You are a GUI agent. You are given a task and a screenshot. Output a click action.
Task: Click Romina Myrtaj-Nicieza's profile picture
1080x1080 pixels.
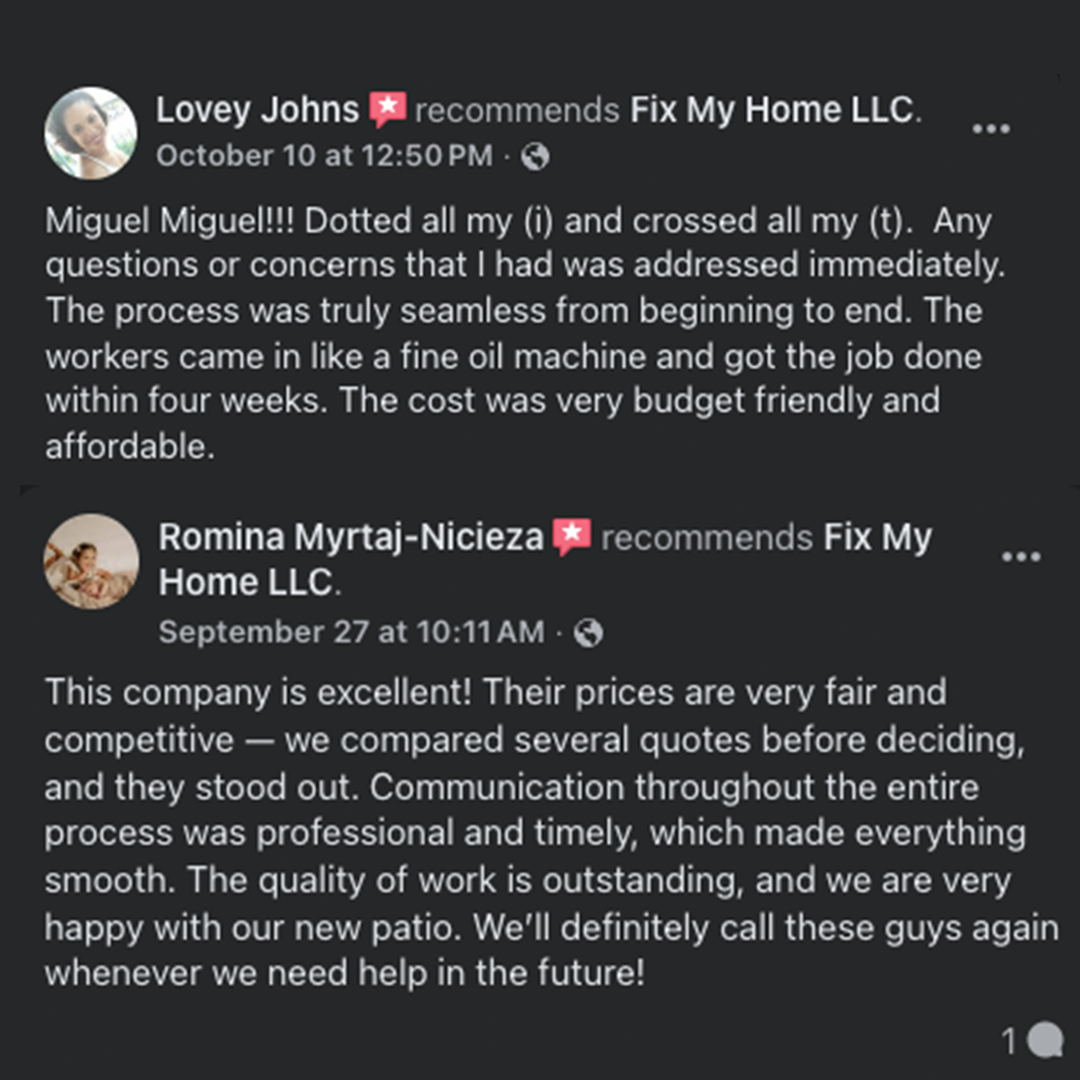click(x=91, y=561)
